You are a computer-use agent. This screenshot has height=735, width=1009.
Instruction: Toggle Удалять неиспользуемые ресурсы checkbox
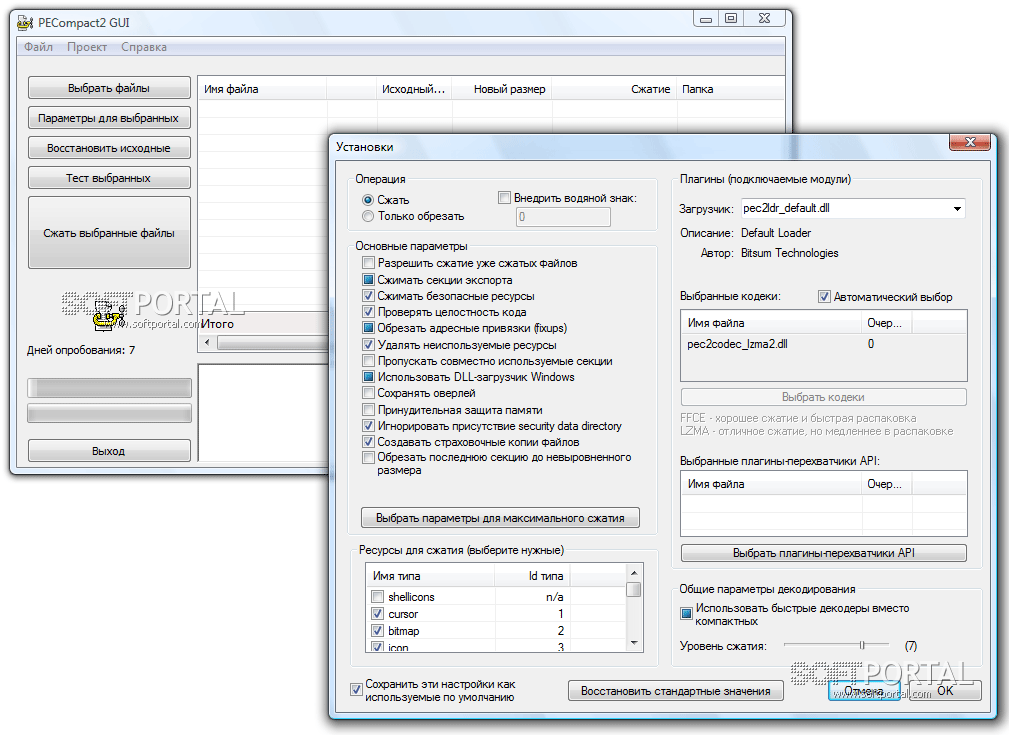[x=368, y=344]
